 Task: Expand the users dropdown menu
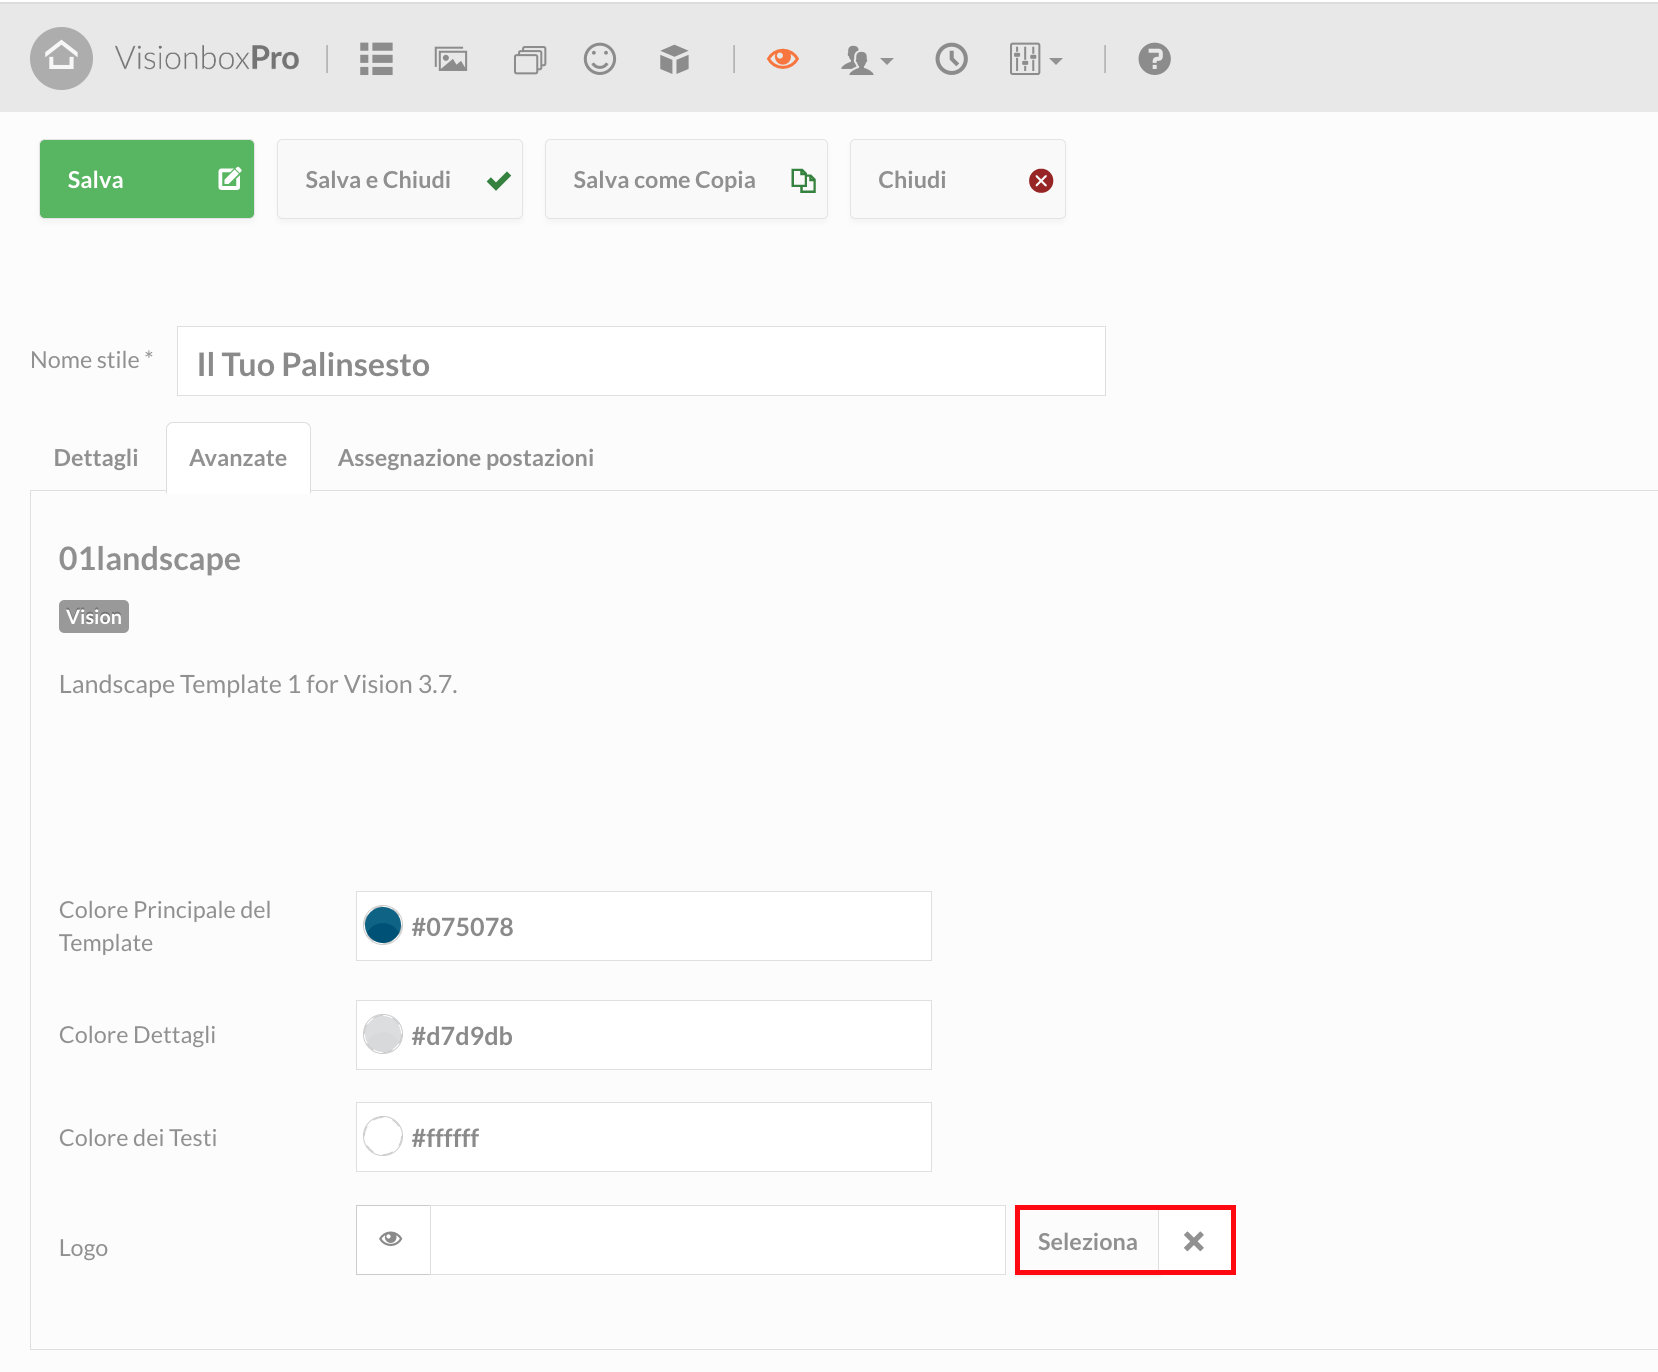pos(866,60)
